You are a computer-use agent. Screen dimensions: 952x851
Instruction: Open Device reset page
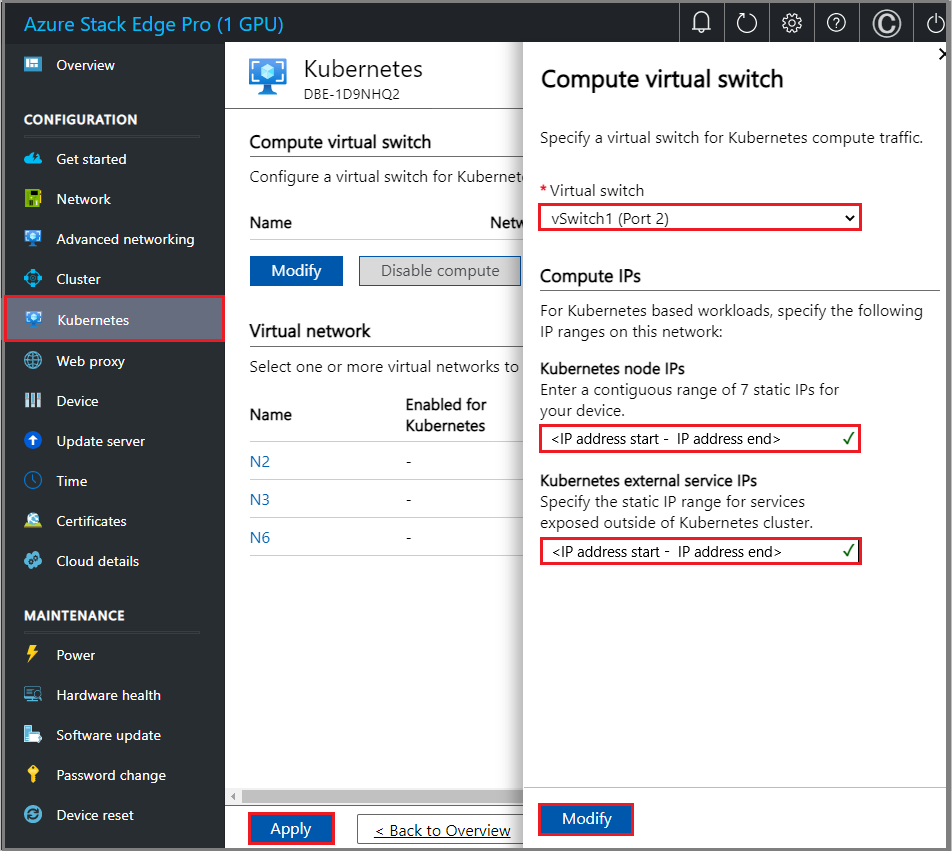point(95,815)
